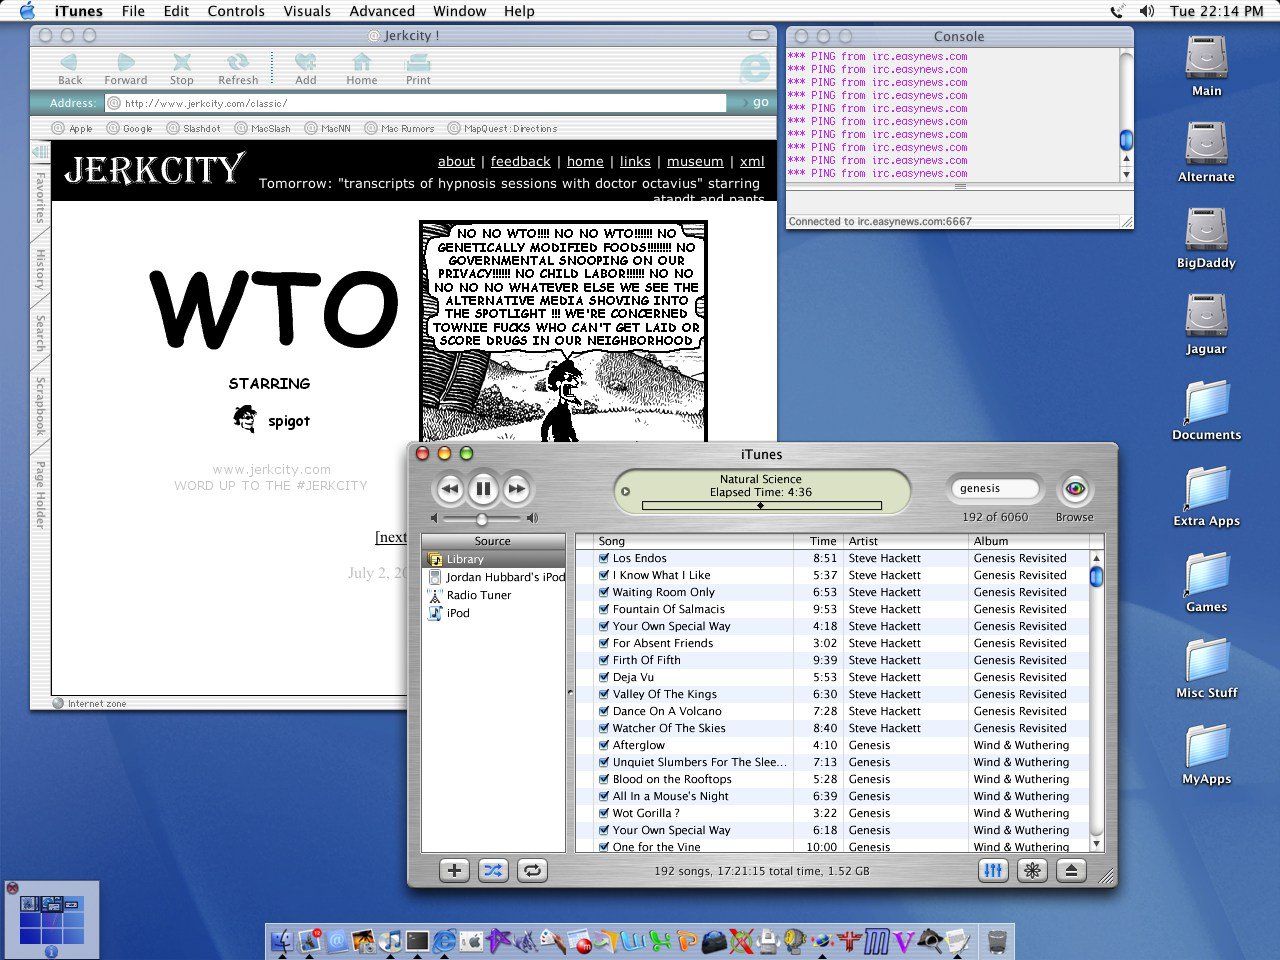
Task: Toggle shuffle in iTunes
Action: coord(493,870)
